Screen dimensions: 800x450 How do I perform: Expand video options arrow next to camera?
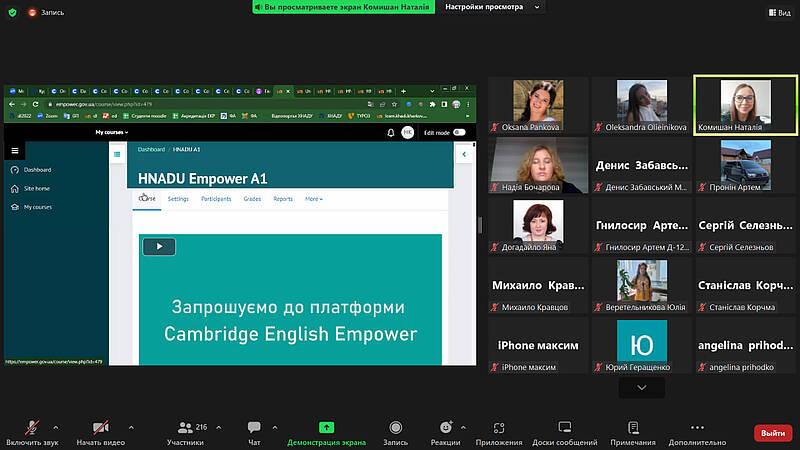pyautogui.click(x=131, y=428)
